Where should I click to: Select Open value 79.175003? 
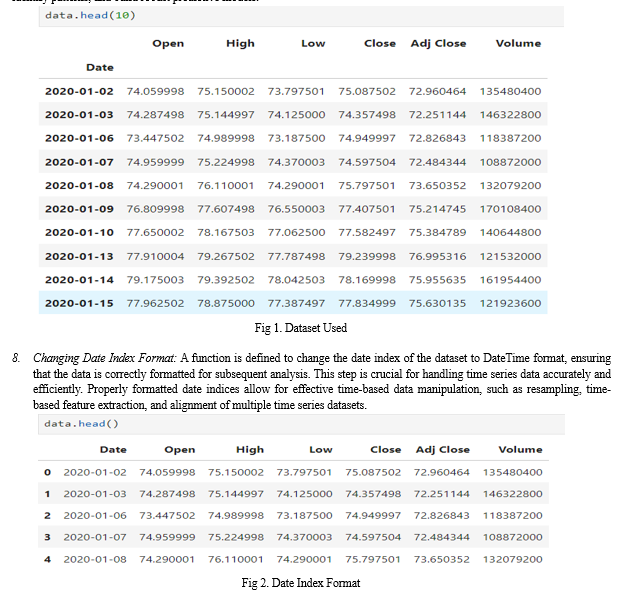pos(155,280)
